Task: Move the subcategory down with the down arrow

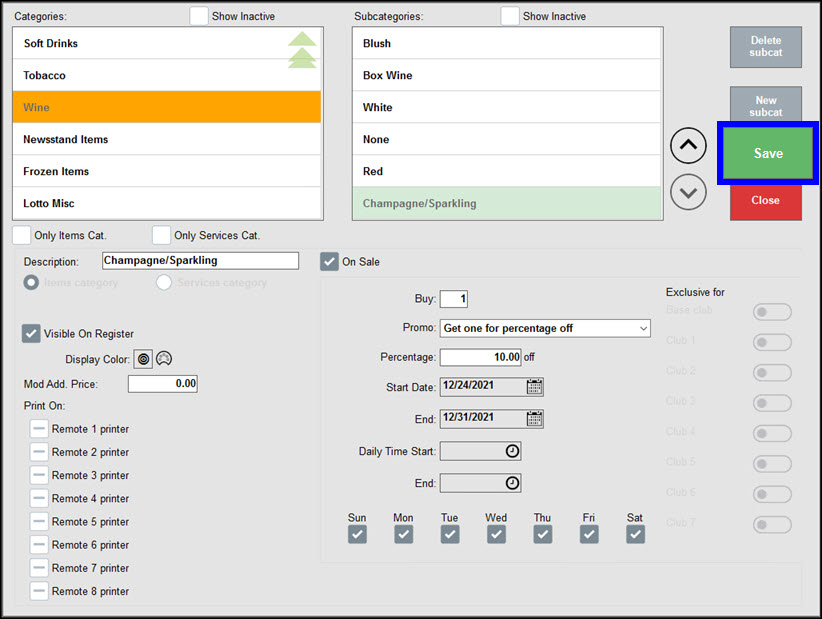Action: [688, 192]
